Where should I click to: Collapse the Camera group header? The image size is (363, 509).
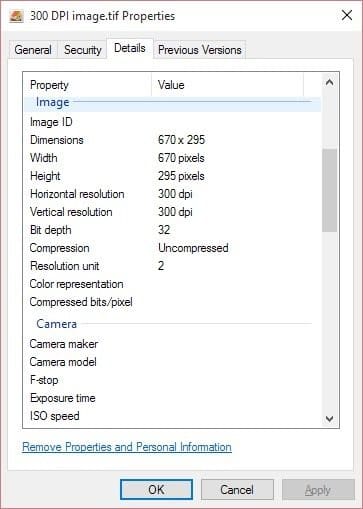tap(172, 324)
